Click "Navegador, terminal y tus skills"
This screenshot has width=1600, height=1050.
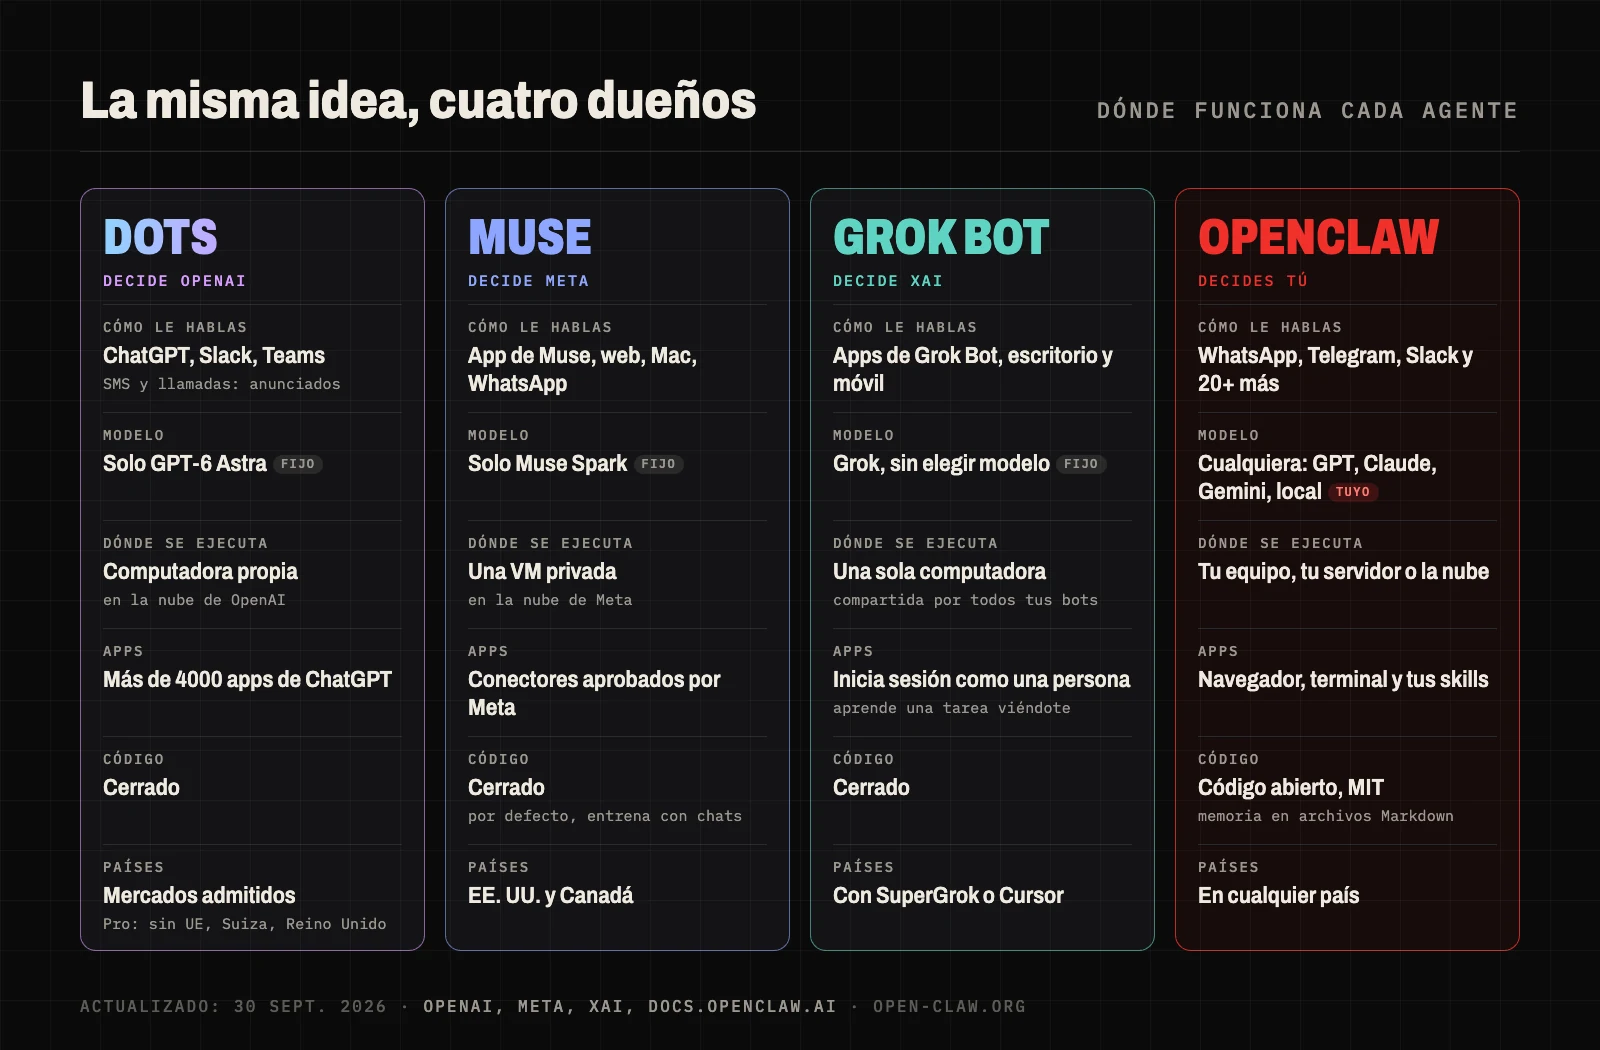1343,679
